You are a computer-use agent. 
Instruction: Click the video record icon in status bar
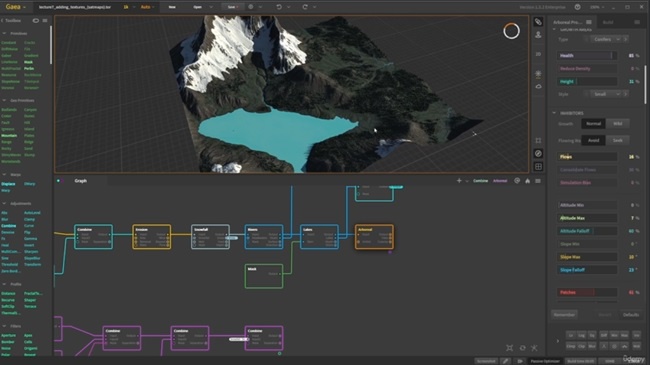519,361
